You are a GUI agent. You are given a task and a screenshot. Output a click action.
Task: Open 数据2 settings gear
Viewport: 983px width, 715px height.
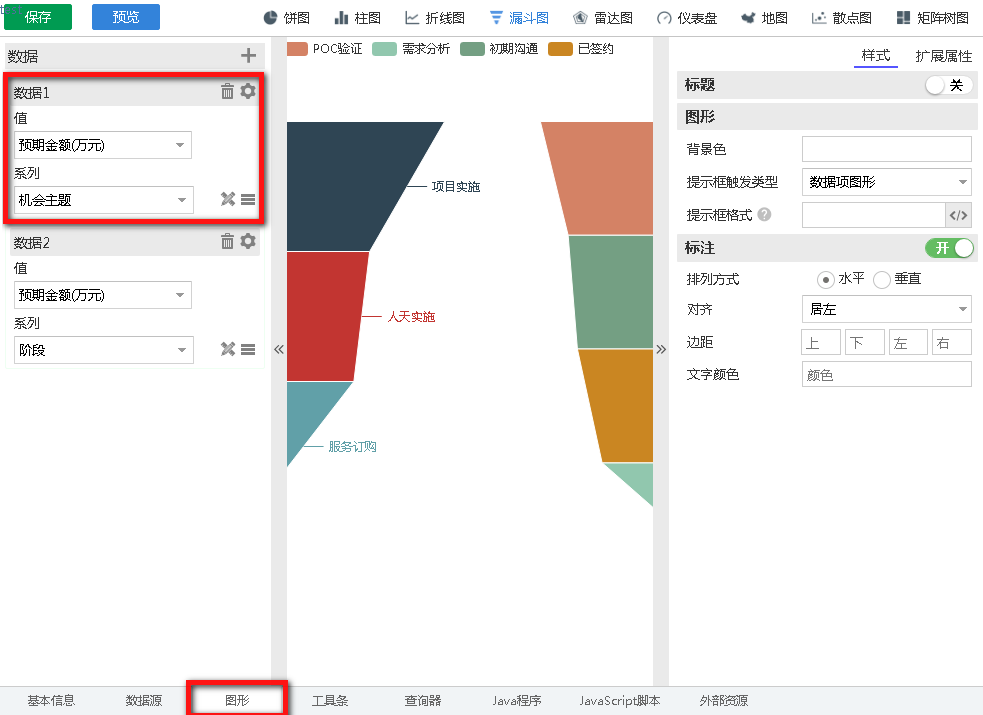coord(248,241)
